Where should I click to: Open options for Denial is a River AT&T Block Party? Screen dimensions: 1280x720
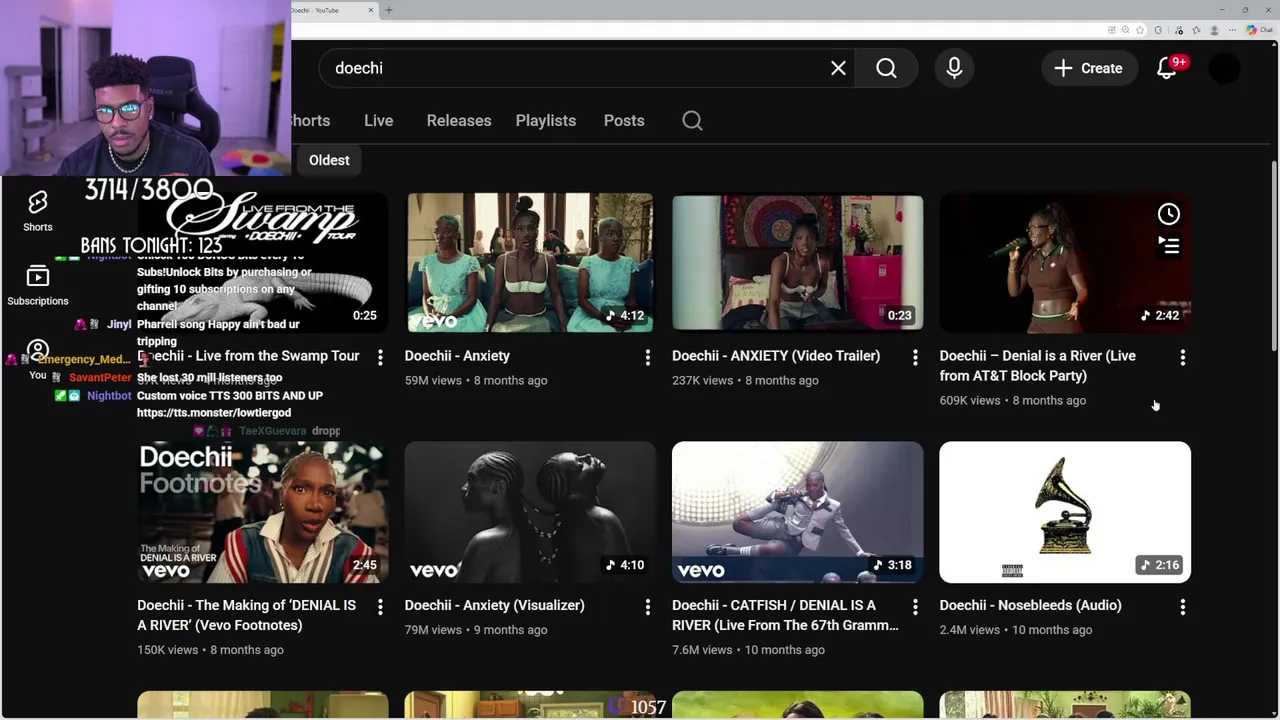coord(1182,357)
